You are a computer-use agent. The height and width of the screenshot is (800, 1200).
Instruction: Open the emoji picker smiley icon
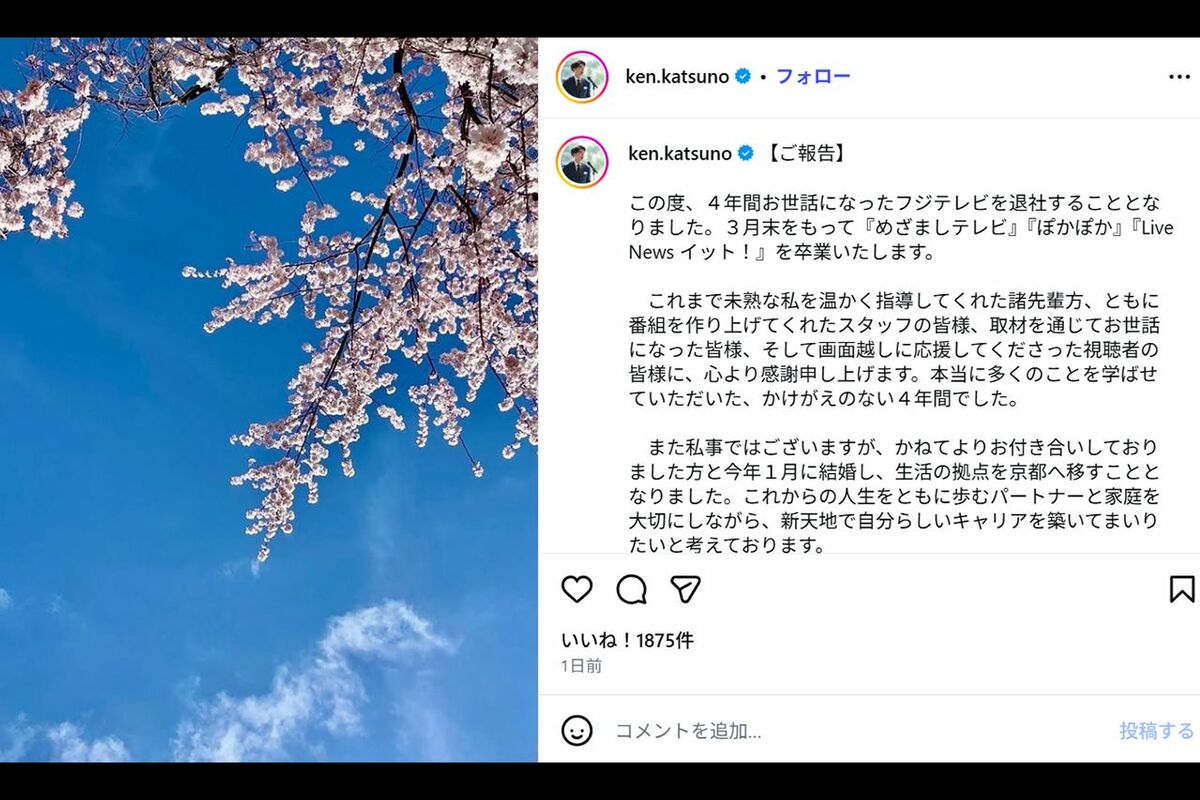[577, 731]
